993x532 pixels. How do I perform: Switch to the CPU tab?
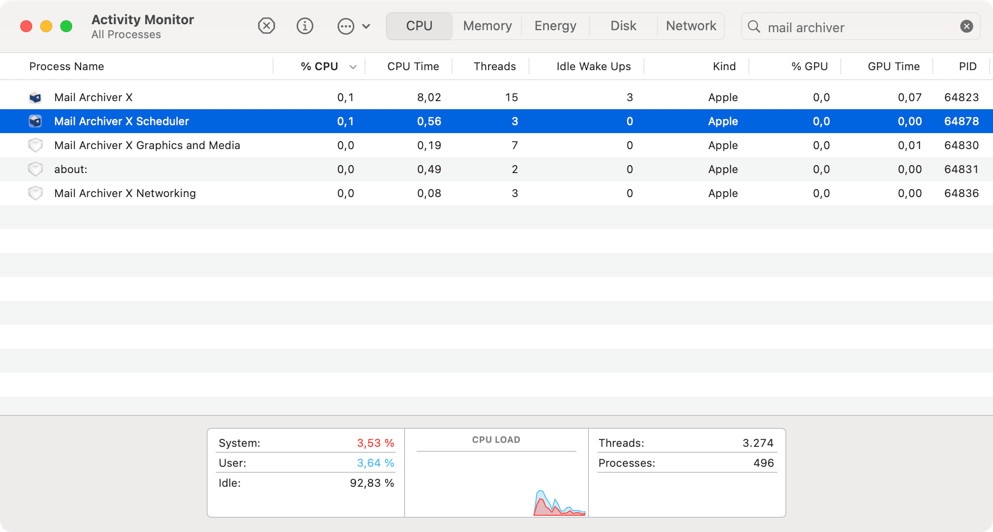coord(419,26)
